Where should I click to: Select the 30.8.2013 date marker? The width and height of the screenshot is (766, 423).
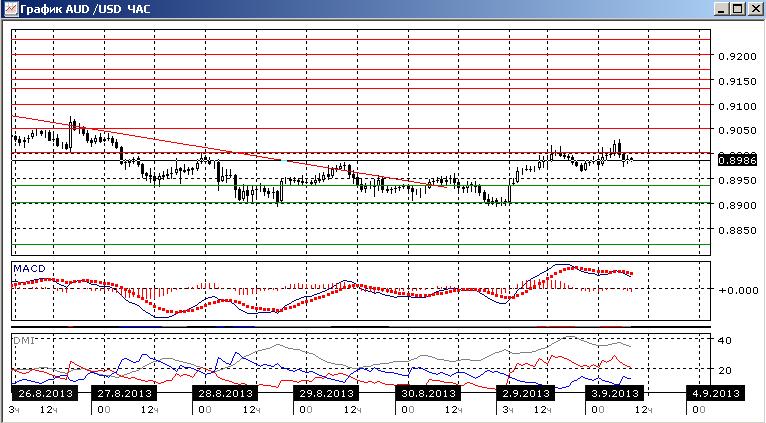[427, 393]
